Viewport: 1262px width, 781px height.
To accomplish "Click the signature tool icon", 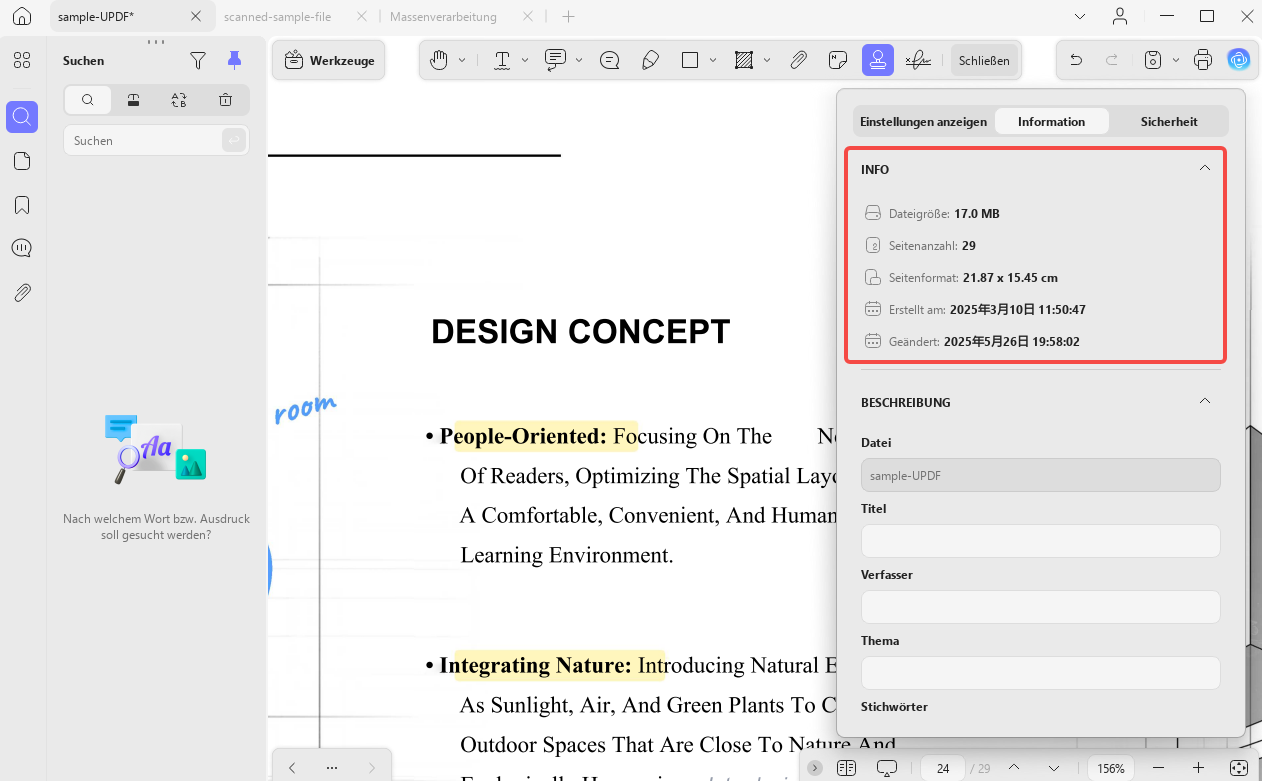I will tap(917, 60).
